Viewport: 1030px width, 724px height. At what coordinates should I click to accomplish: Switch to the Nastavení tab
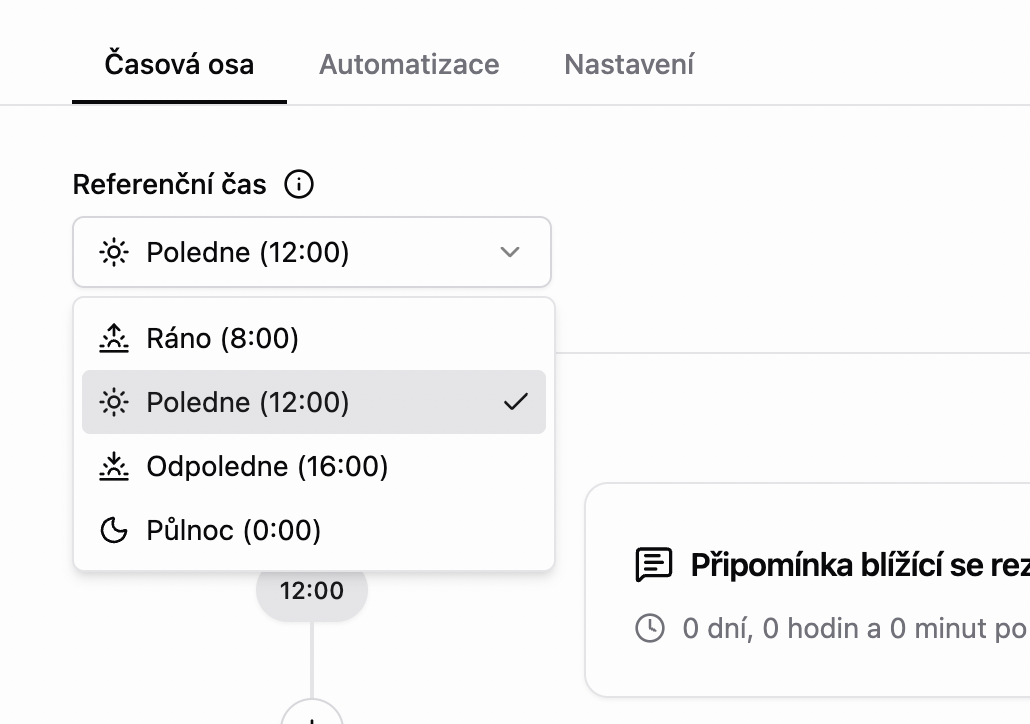click(628, 64)
